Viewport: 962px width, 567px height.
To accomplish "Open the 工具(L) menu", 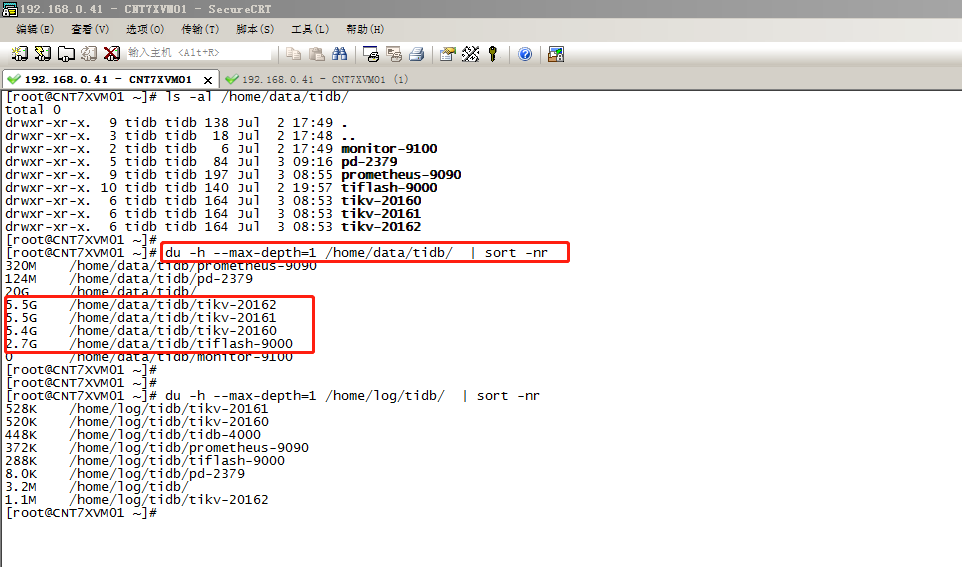I will click(x=310, y=29).
